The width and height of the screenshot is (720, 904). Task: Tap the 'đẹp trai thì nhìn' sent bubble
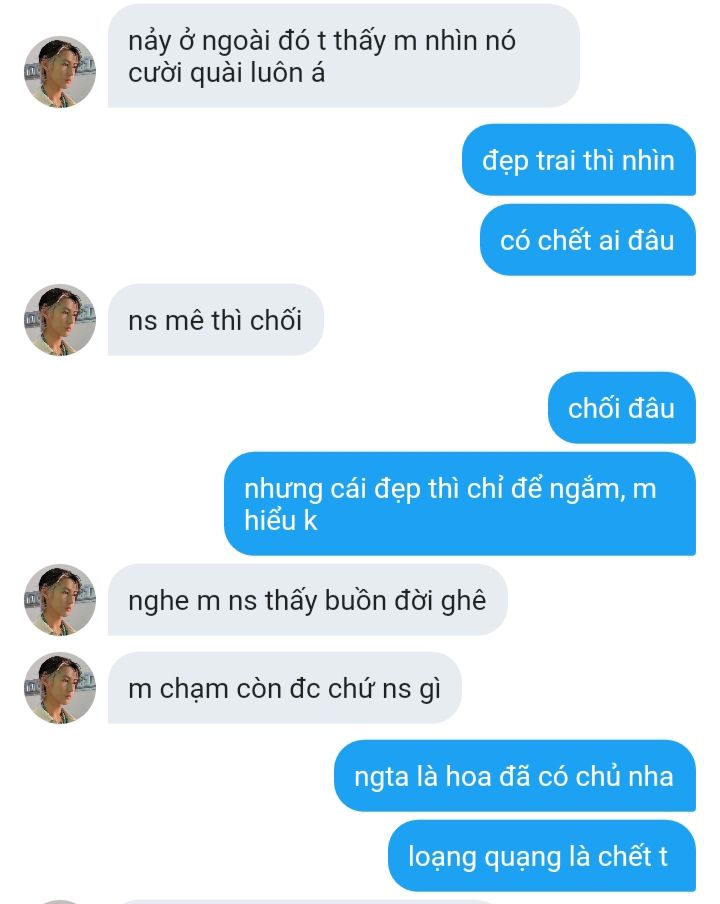coord(579,160)
